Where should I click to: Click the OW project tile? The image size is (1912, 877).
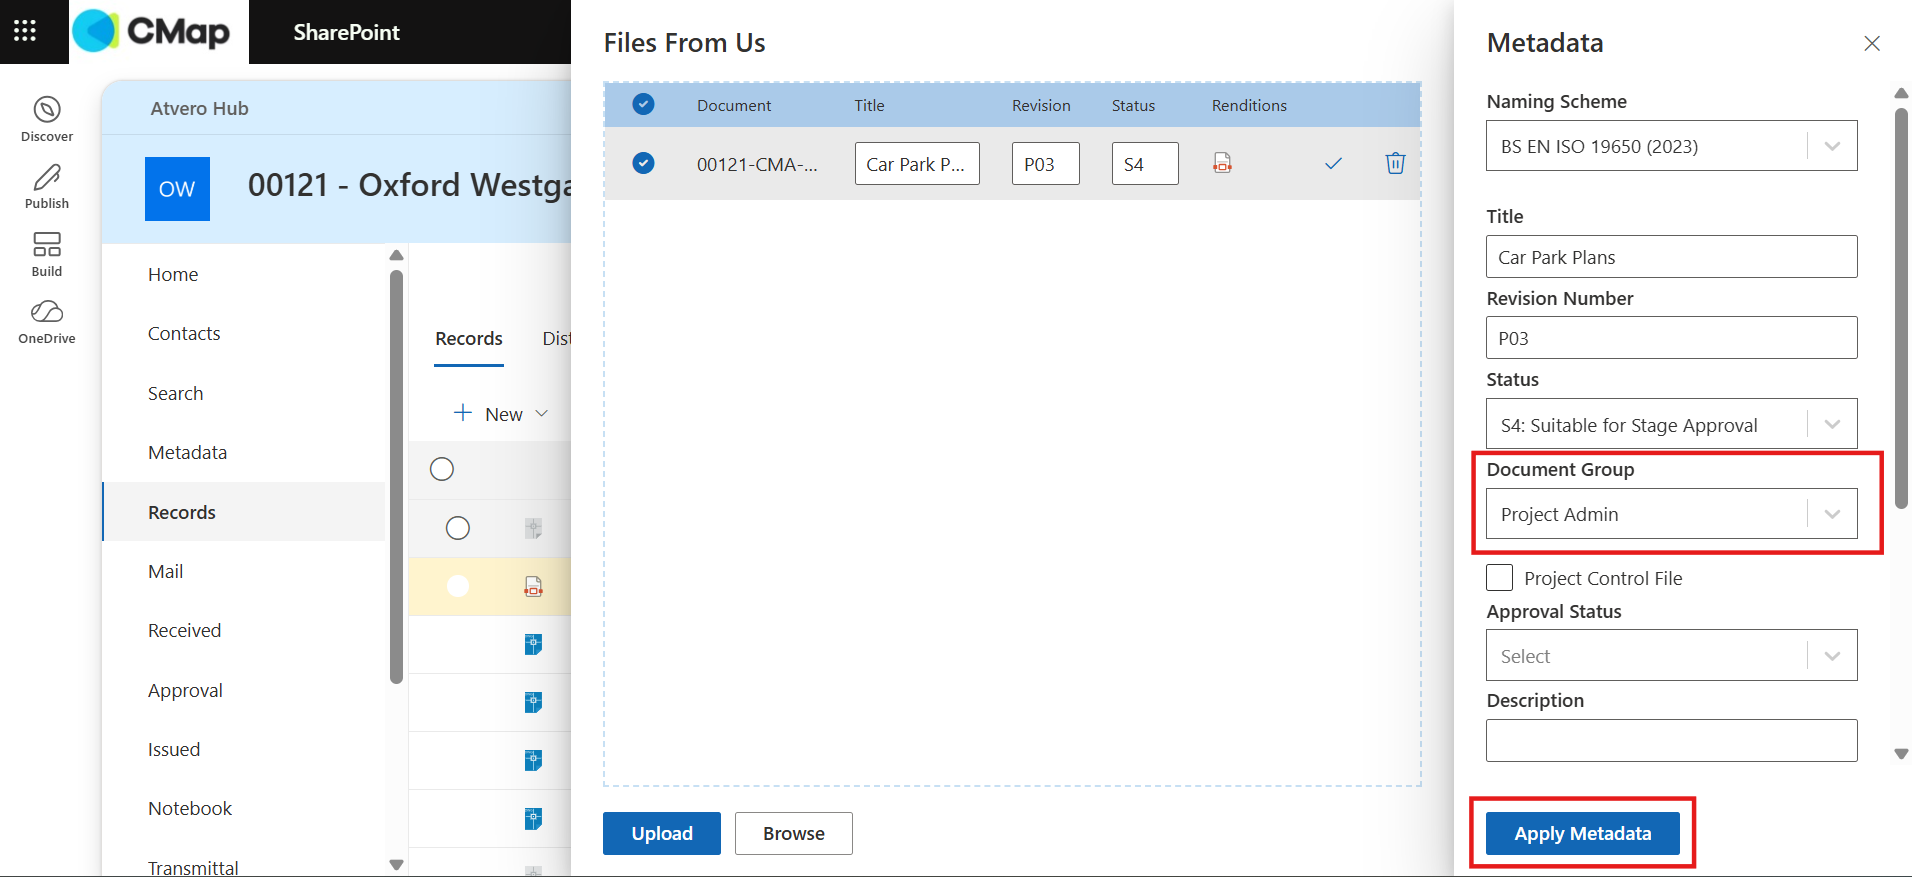(x=177, y=189)
